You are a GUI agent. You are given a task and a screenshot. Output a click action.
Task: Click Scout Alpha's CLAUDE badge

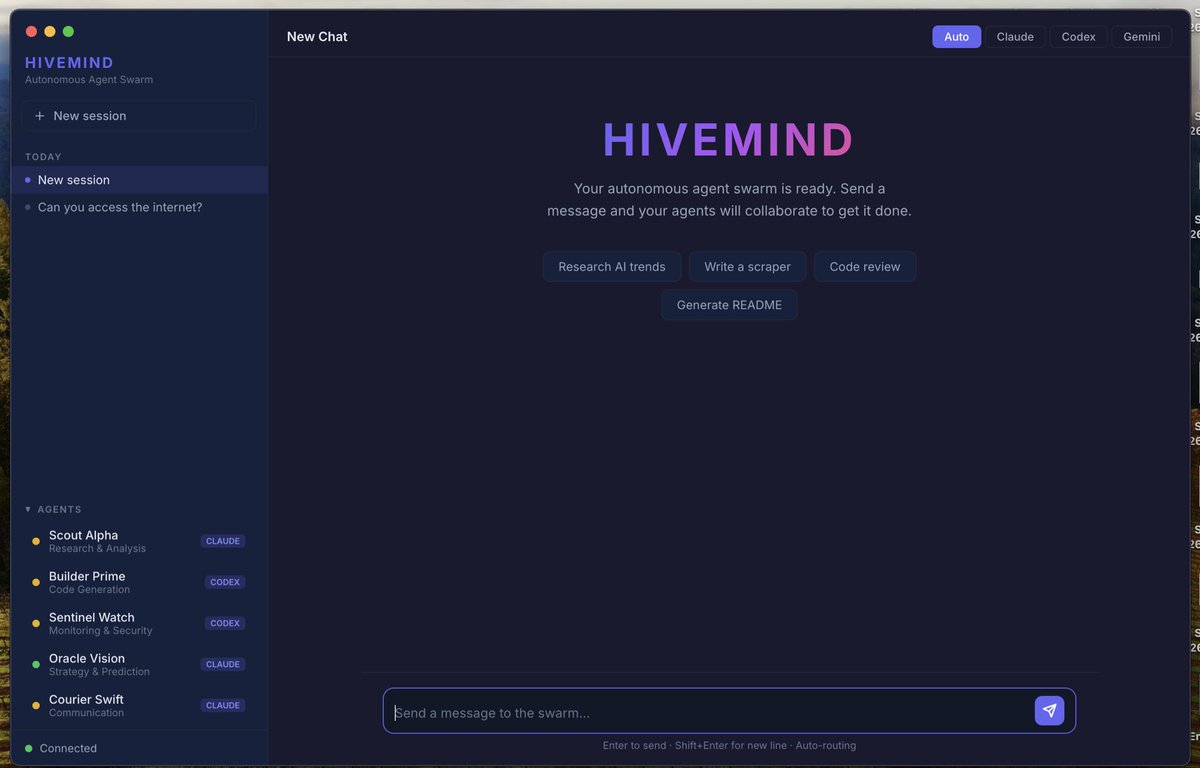coord(222,541)
